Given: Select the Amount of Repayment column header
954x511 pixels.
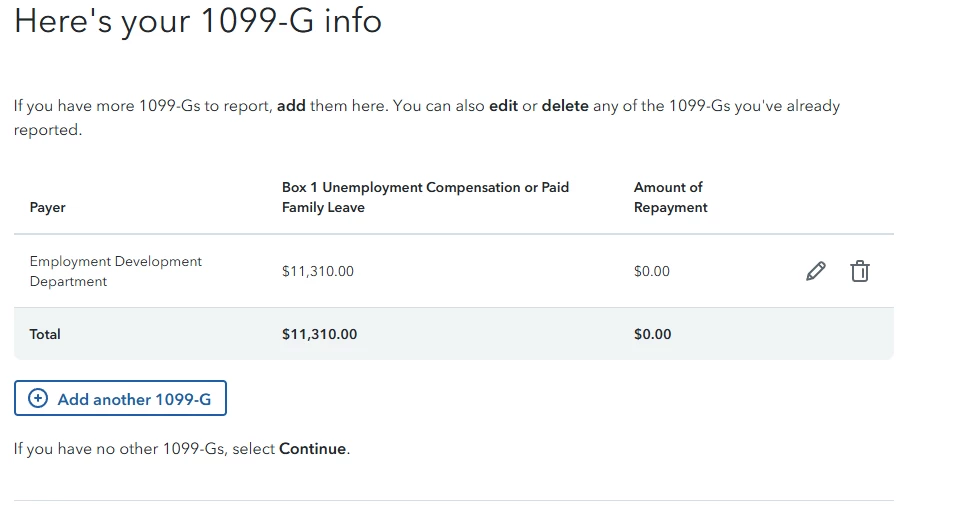Looking at the screenshot, I should tap(670, 197).
